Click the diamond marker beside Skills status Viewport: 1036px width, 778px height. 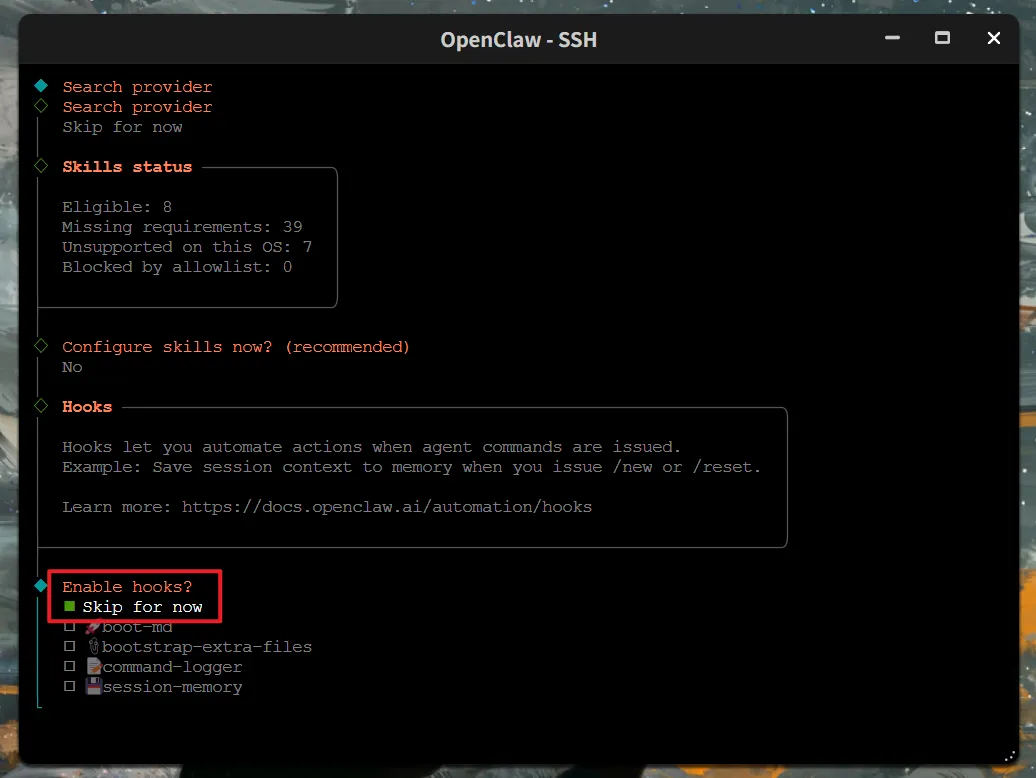[41, 166]
